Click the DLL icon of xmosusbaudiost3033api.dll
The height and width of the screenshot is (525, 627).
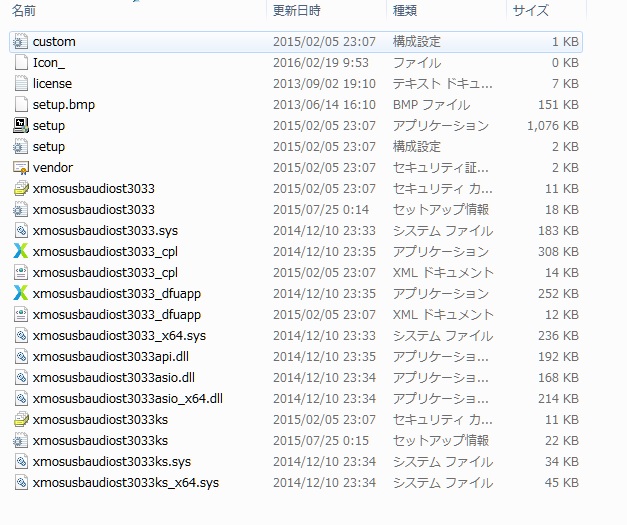[x=21, y=357]
